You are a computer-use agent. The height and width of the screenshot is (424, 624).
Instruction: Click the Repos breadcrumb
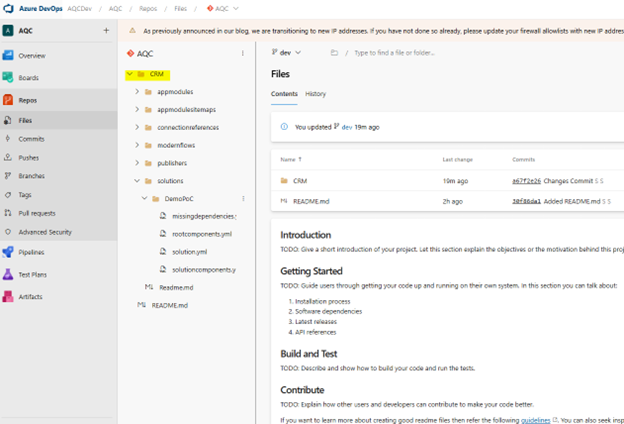148,8
